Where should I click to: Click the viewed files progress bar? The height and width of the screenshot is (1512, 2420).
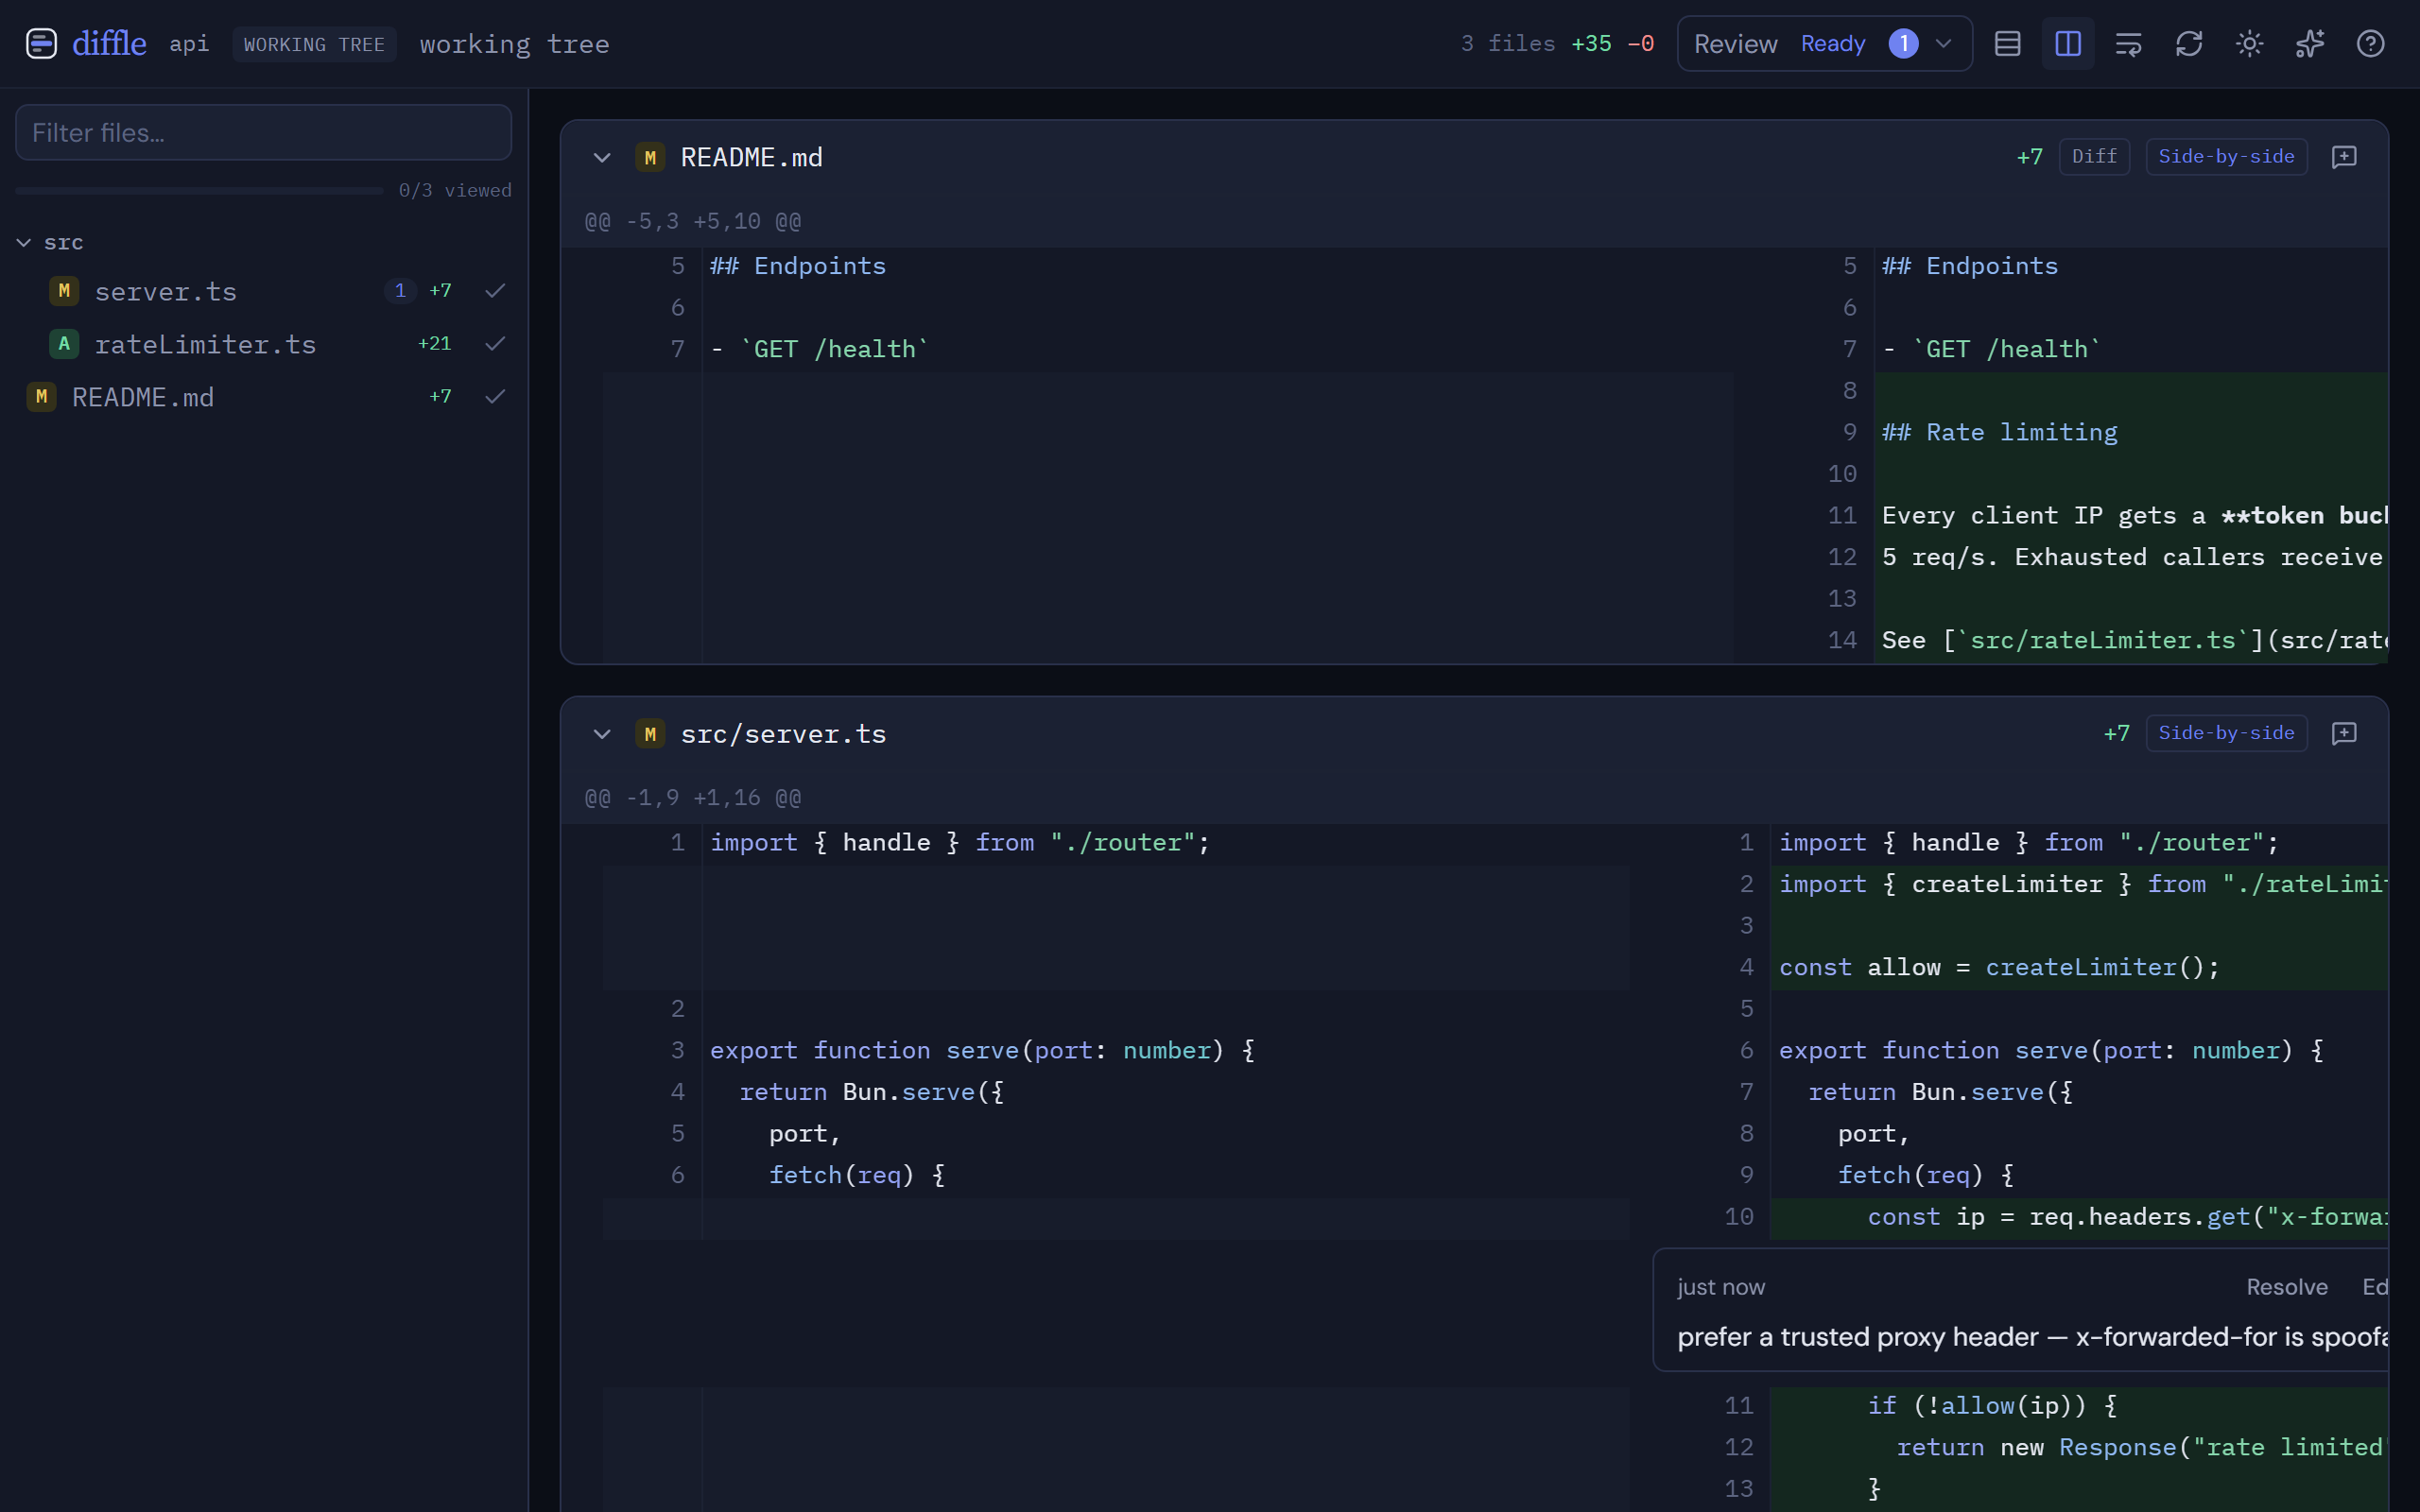pos(199,190)
